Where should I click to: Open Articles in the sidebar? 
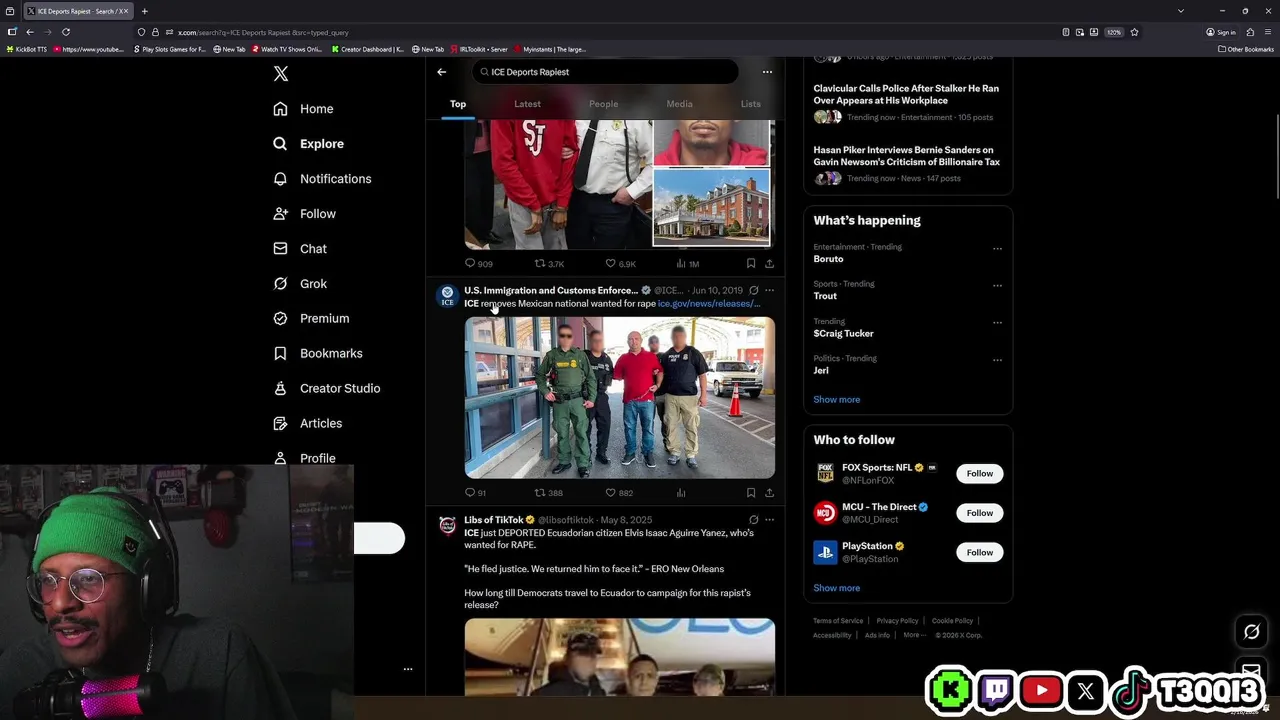coord(307,424)
